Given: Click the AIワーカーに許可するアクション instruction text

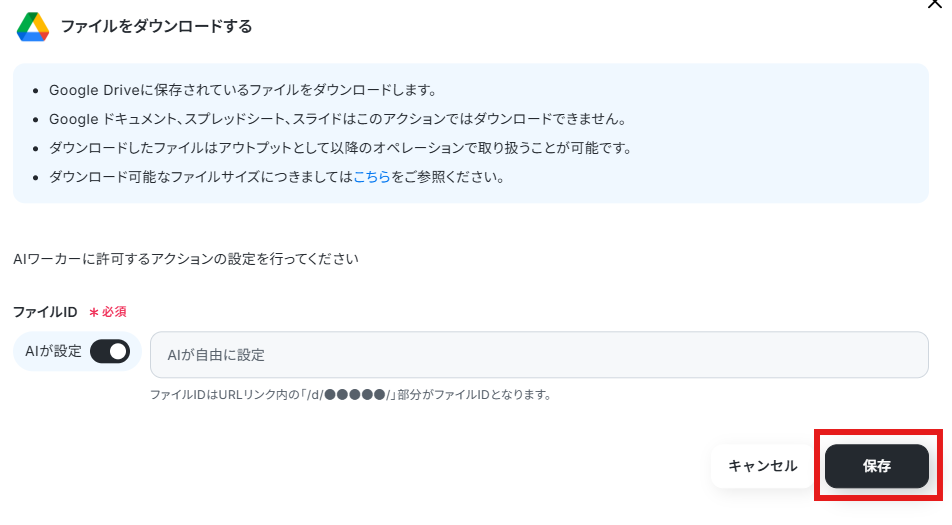Looking at the screenshot, I should click(186, 259).
